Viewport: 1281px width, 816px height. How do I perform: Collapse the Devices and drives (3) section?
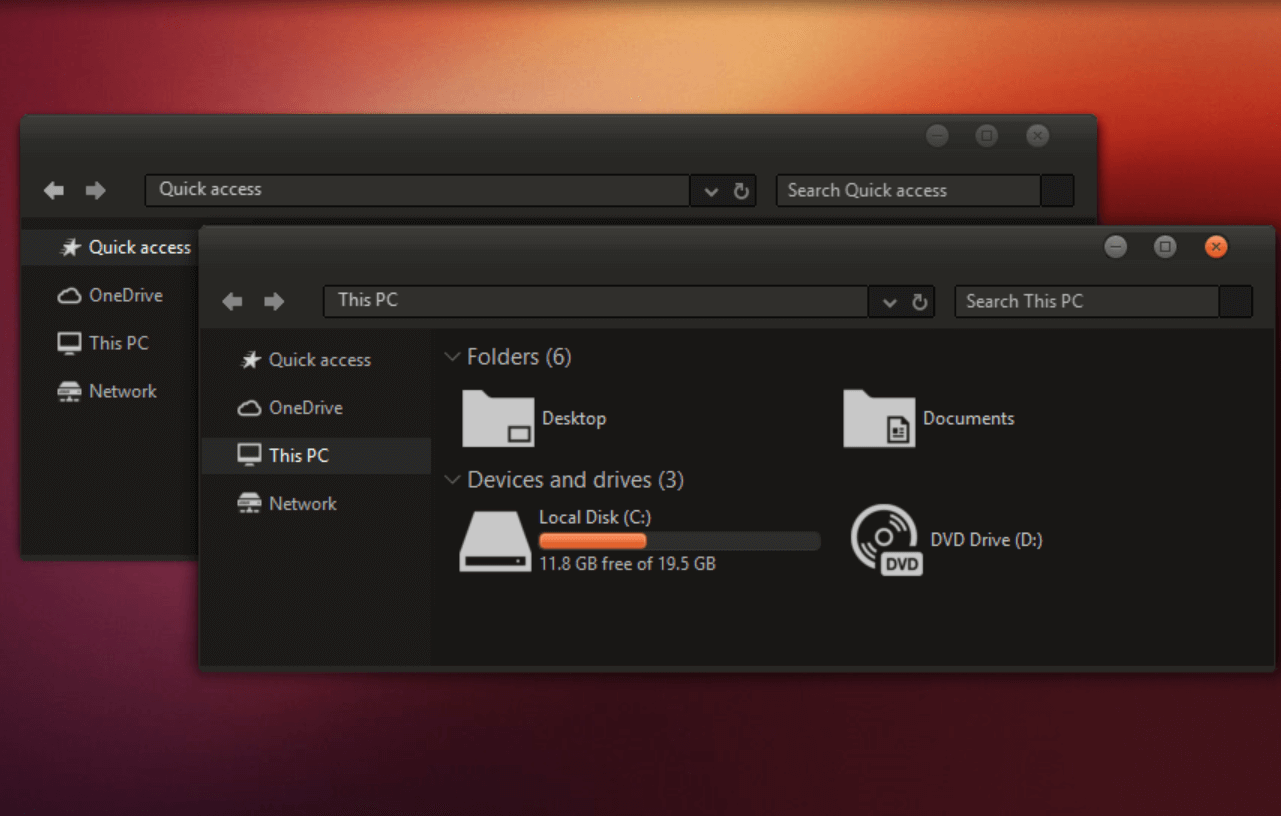(x=452, y=479)
